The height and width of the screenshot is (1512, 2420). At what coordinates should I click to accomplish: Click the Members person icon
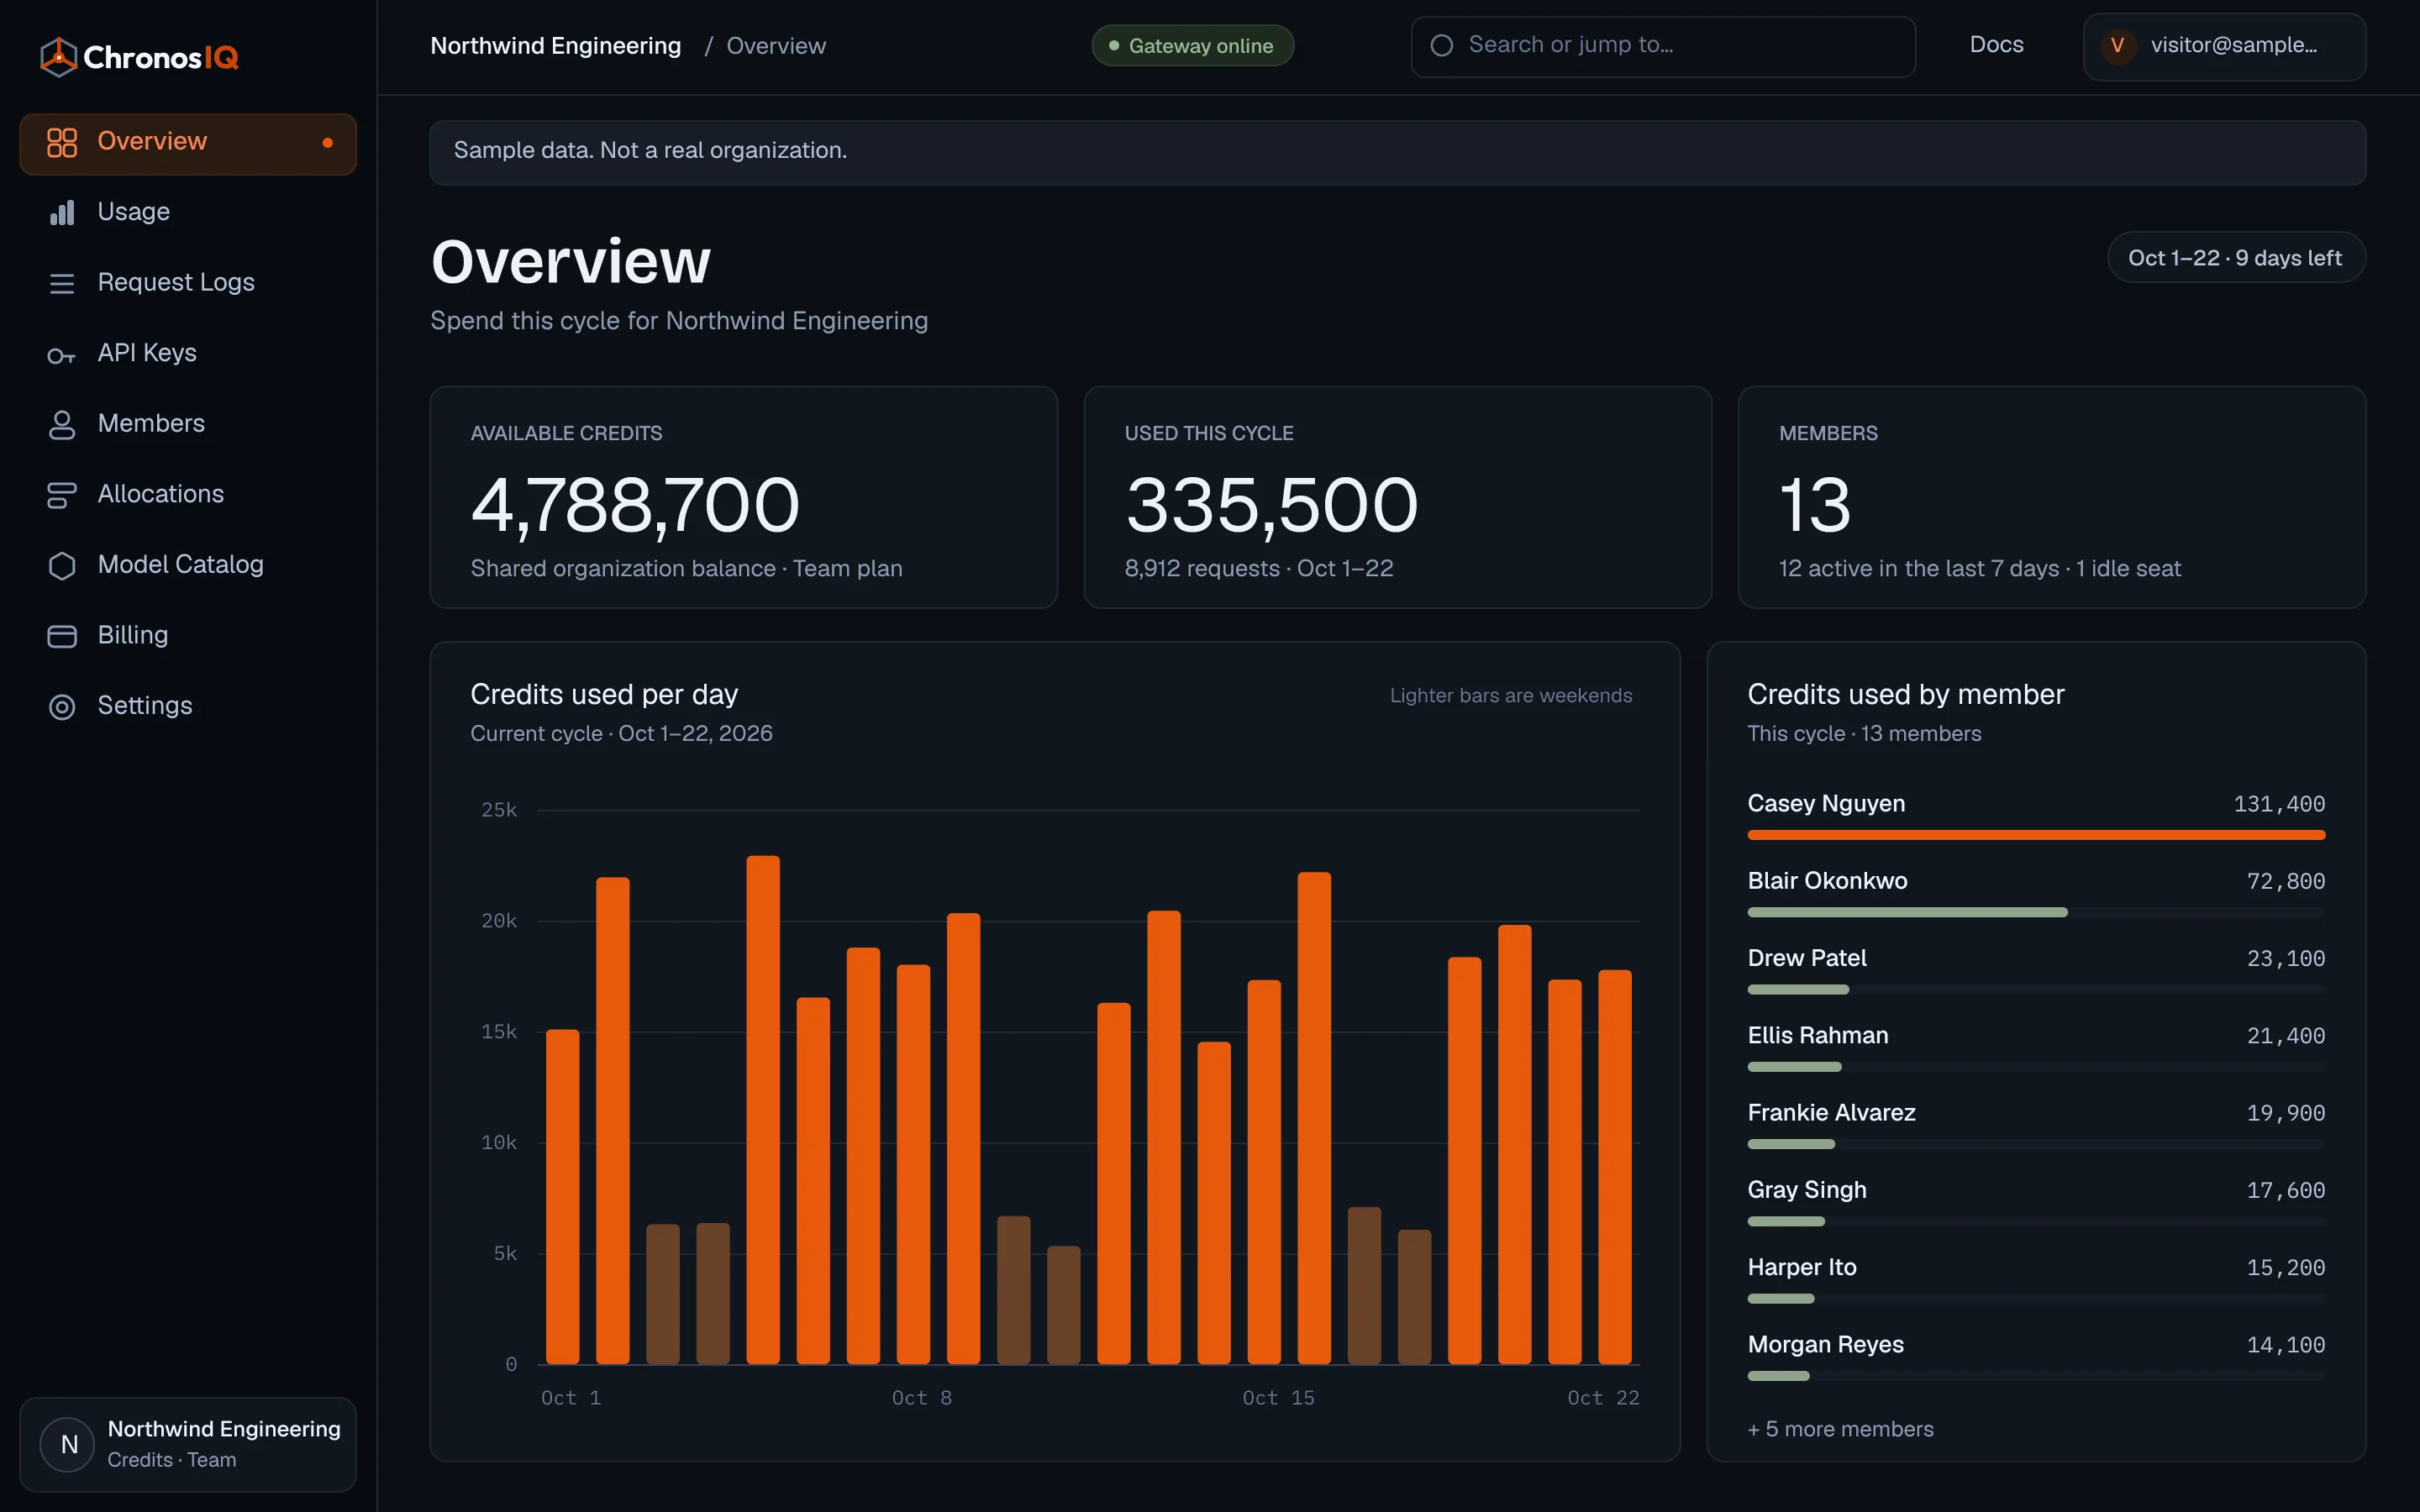[x=62, y=425]
